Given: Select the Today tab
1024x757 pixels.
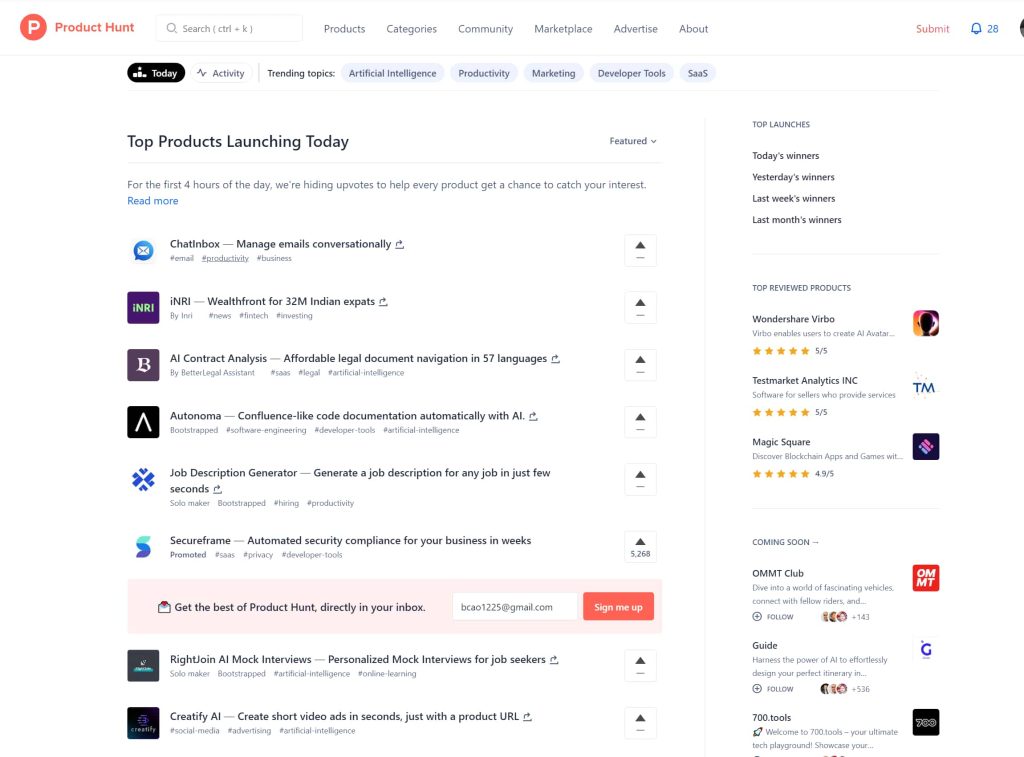Looking at the screenshot, I should [x=156, y=73].
